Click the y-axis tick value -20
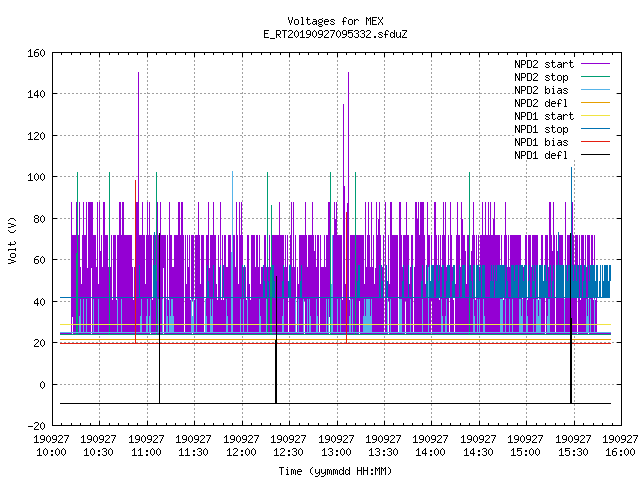 [x=36, y=426]
